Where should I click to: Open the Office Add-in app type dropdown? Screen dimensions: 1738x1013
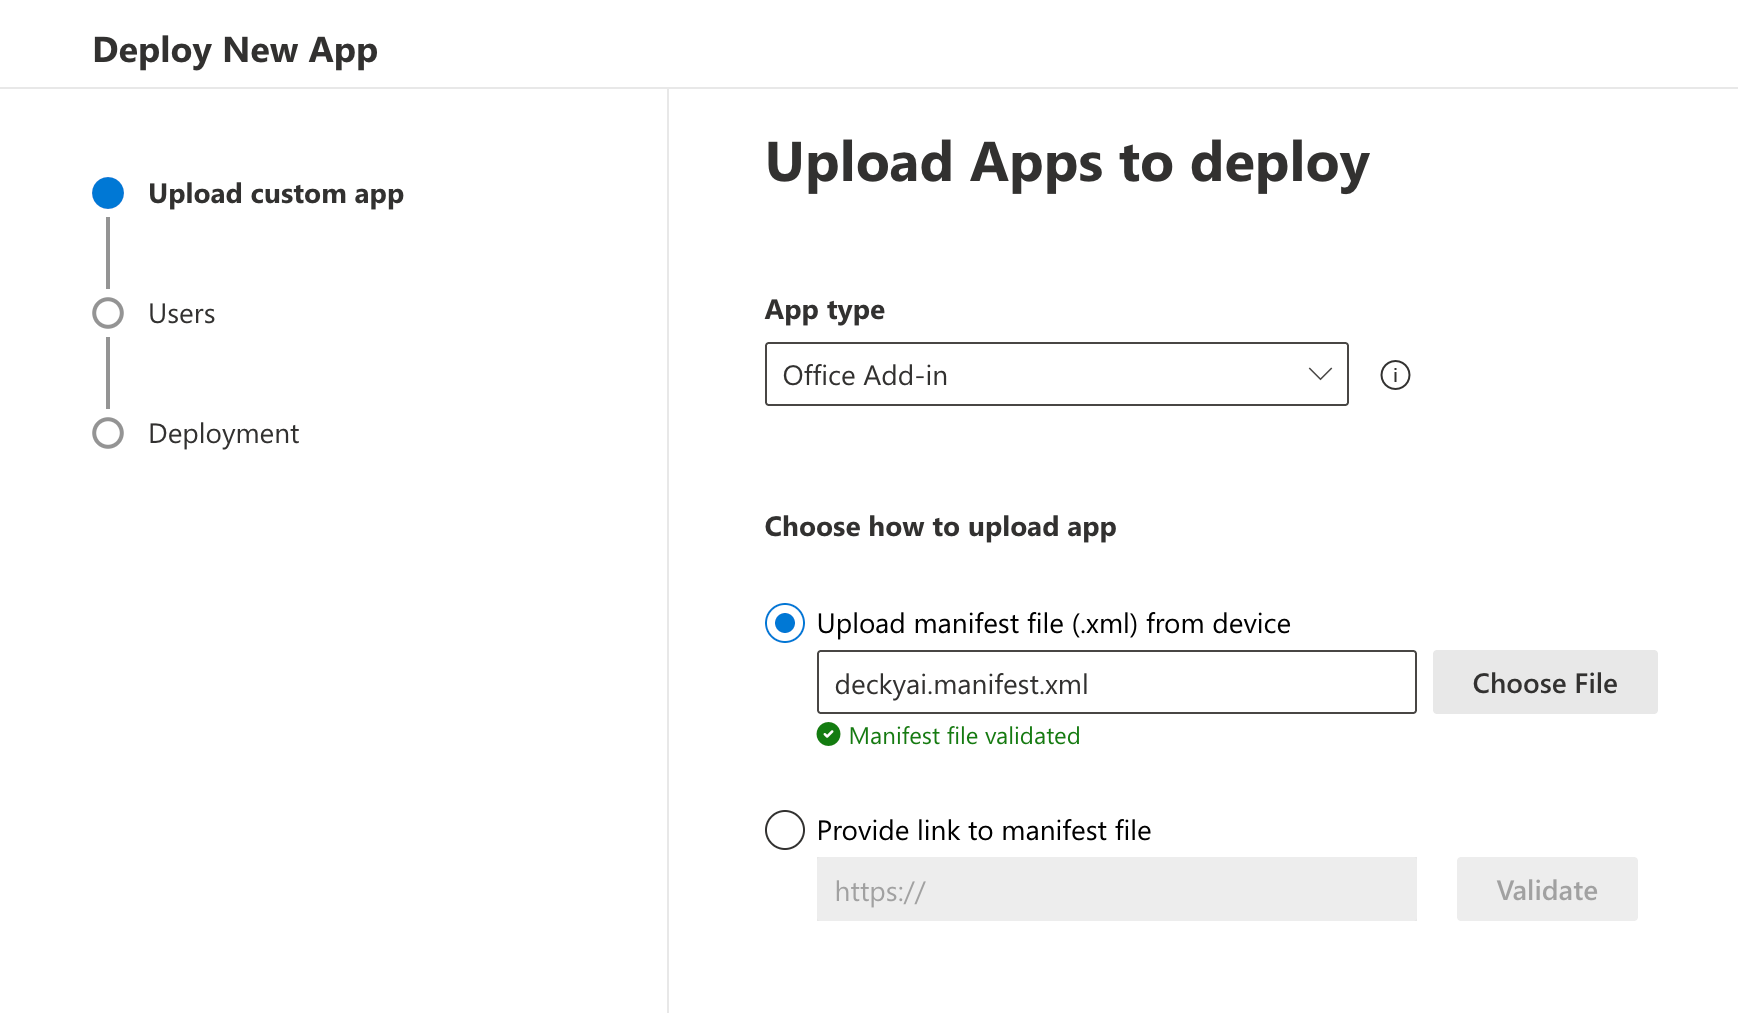[x=1056, y=374]
